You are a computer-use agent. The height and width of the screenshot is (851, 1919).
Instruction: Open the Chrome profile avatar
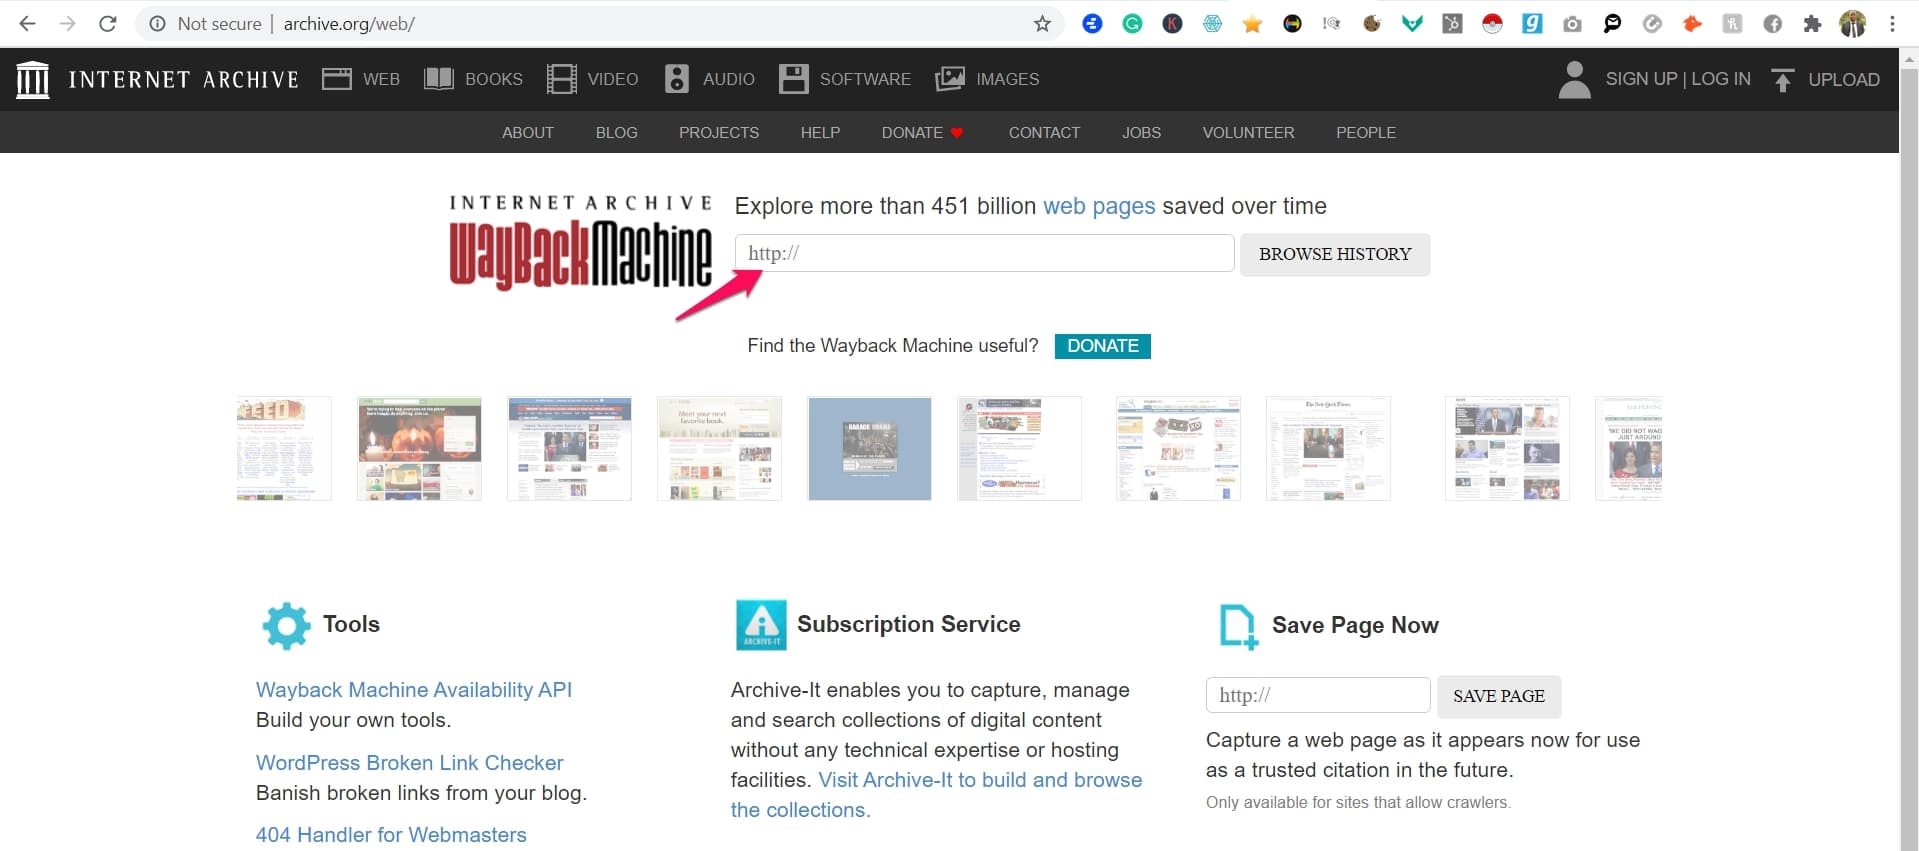[1852, 23]
